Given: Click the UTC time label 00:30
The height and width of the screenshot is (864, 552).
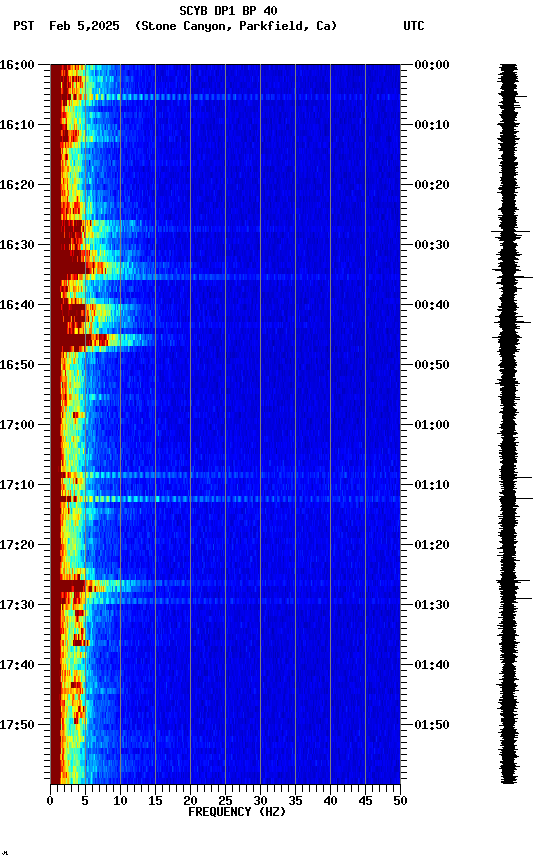Looking at the screenshot, I should 432,245.
